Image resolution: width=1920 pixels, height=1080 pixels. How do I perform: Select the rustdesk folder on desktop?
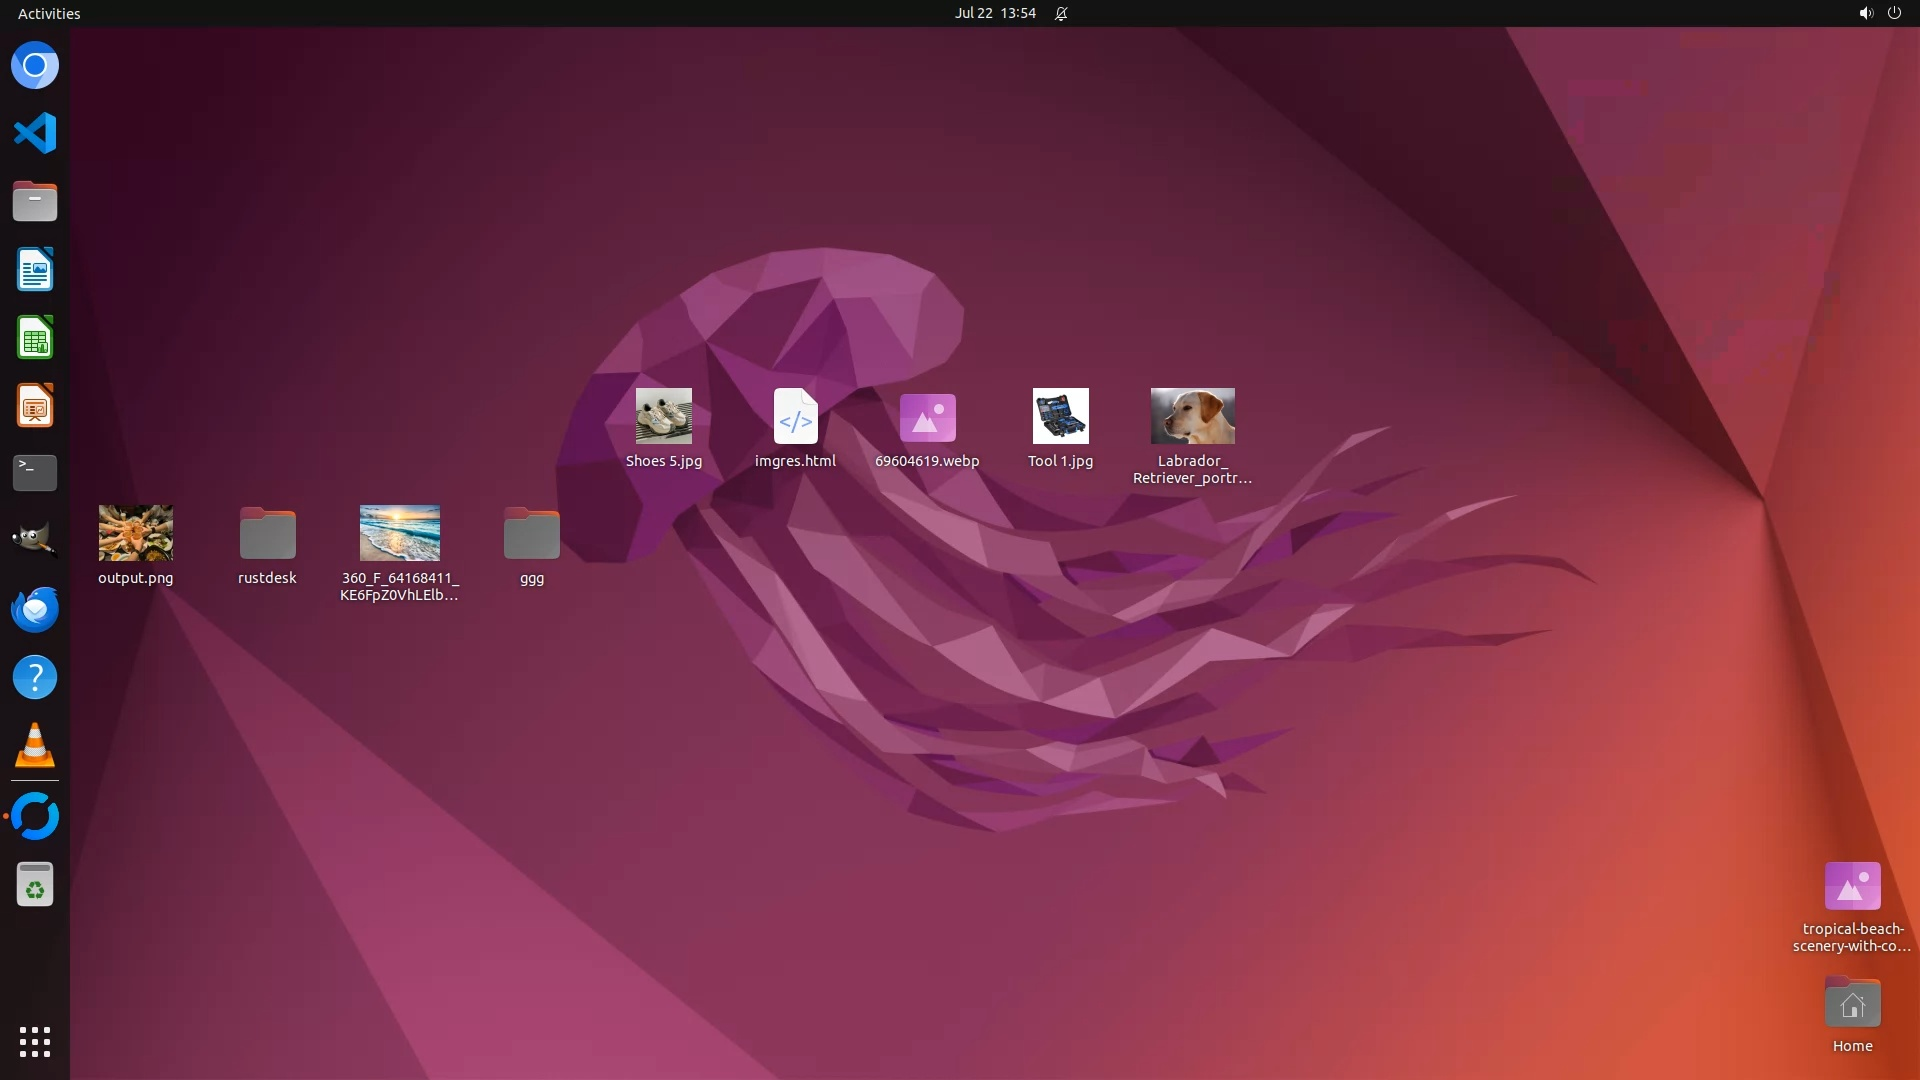[267, 534]
